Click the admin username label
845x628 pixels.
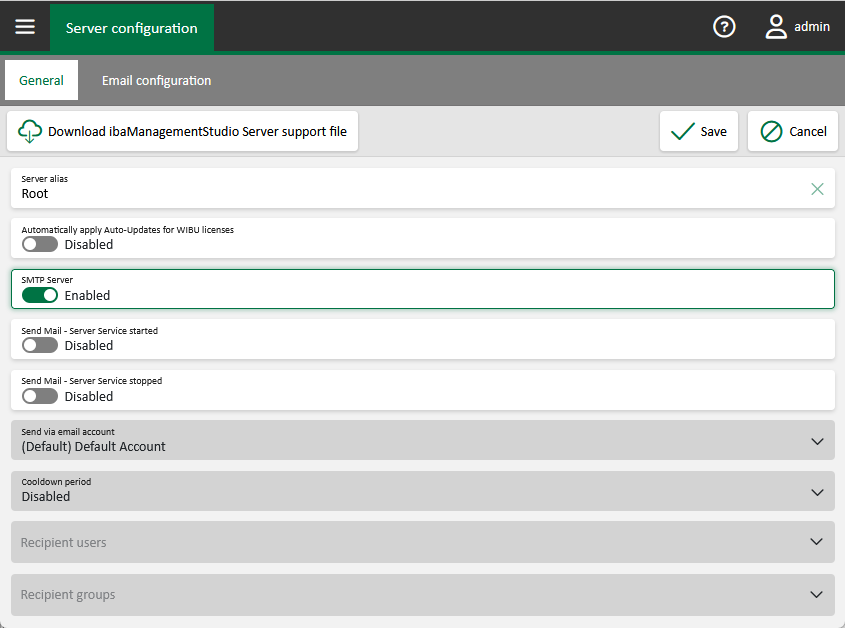coord(812,26)
